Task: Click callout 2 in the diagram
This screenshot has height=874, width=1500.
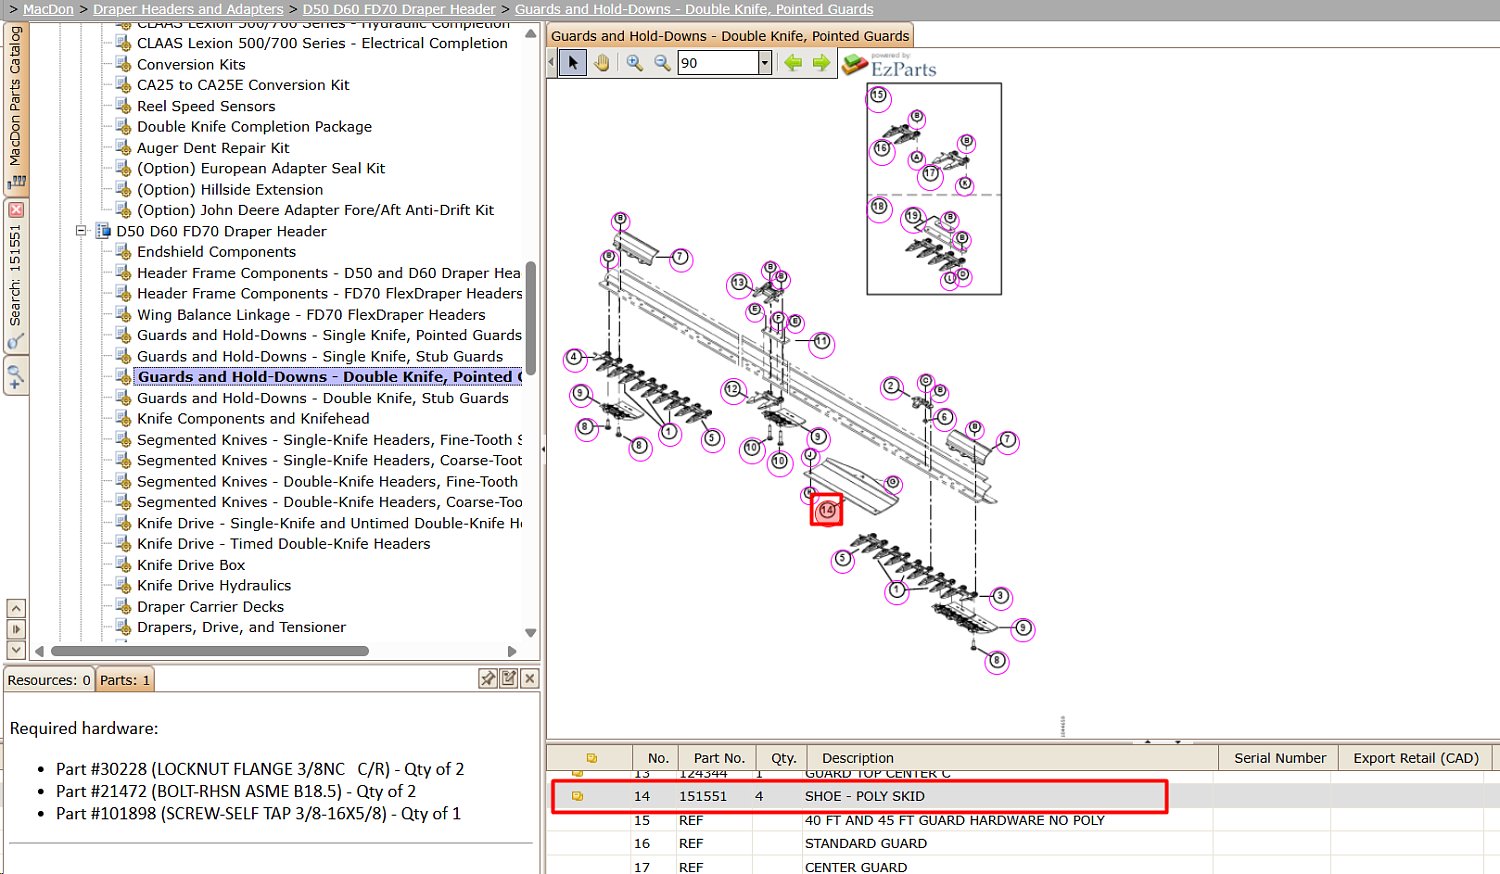Action: (x=891, y=386)
